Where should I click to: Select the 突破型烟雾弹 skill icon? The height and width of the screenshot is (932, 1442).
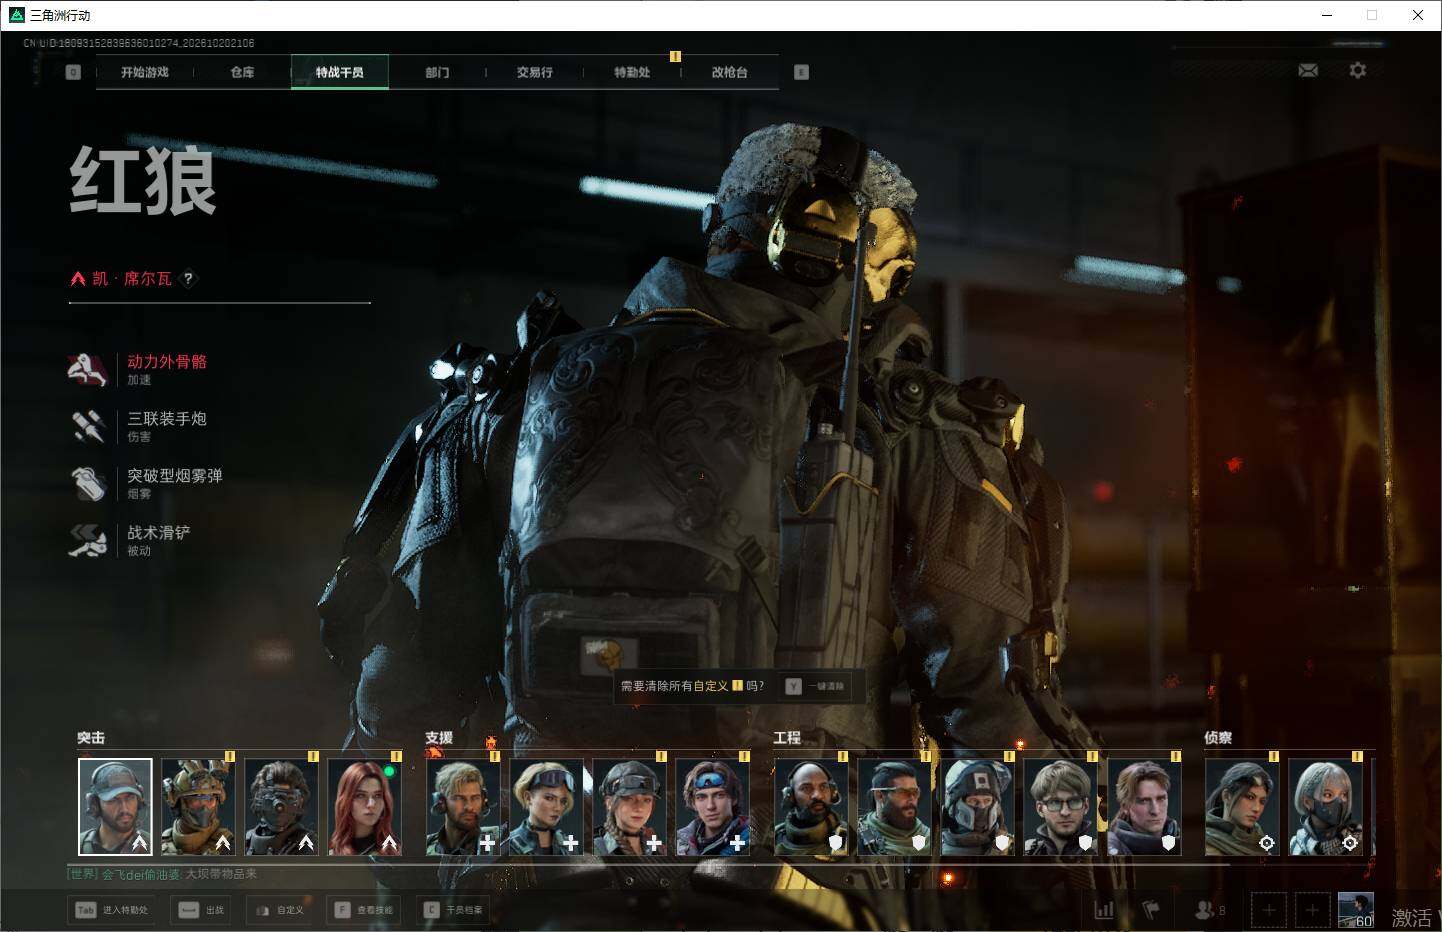point(88,483)
